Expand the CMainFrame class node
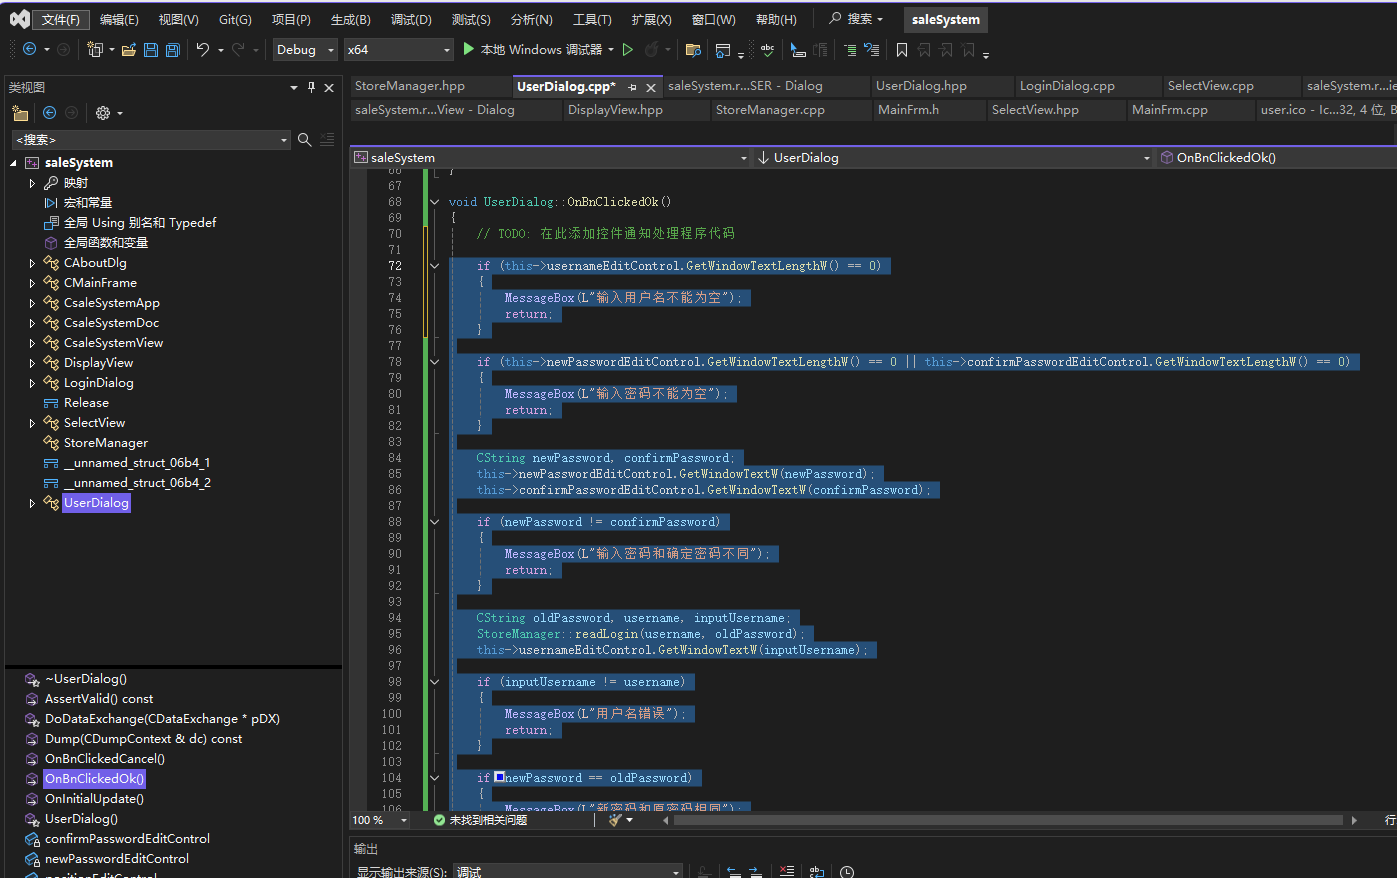Screen dimensions: 1397x878 32,283
